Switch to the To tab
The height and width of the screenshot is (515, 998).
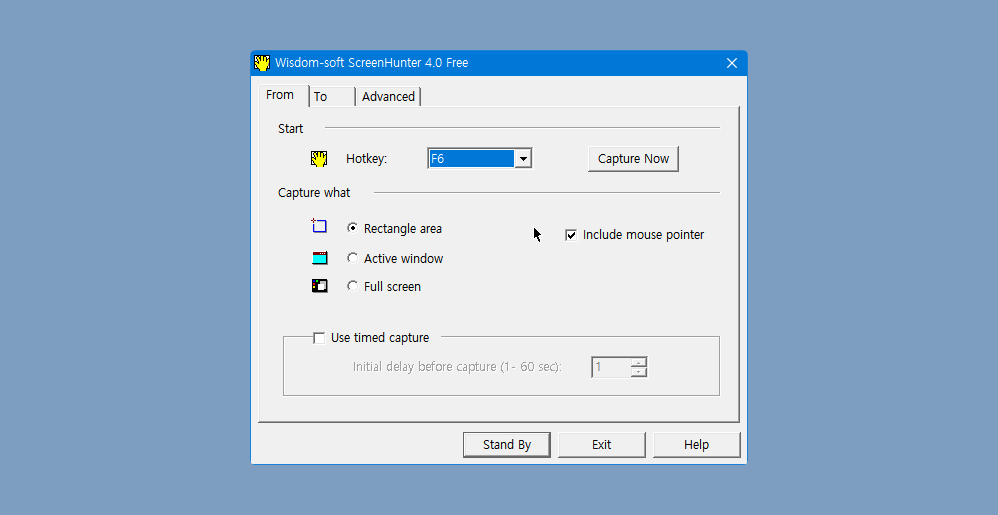click(332, 96)
